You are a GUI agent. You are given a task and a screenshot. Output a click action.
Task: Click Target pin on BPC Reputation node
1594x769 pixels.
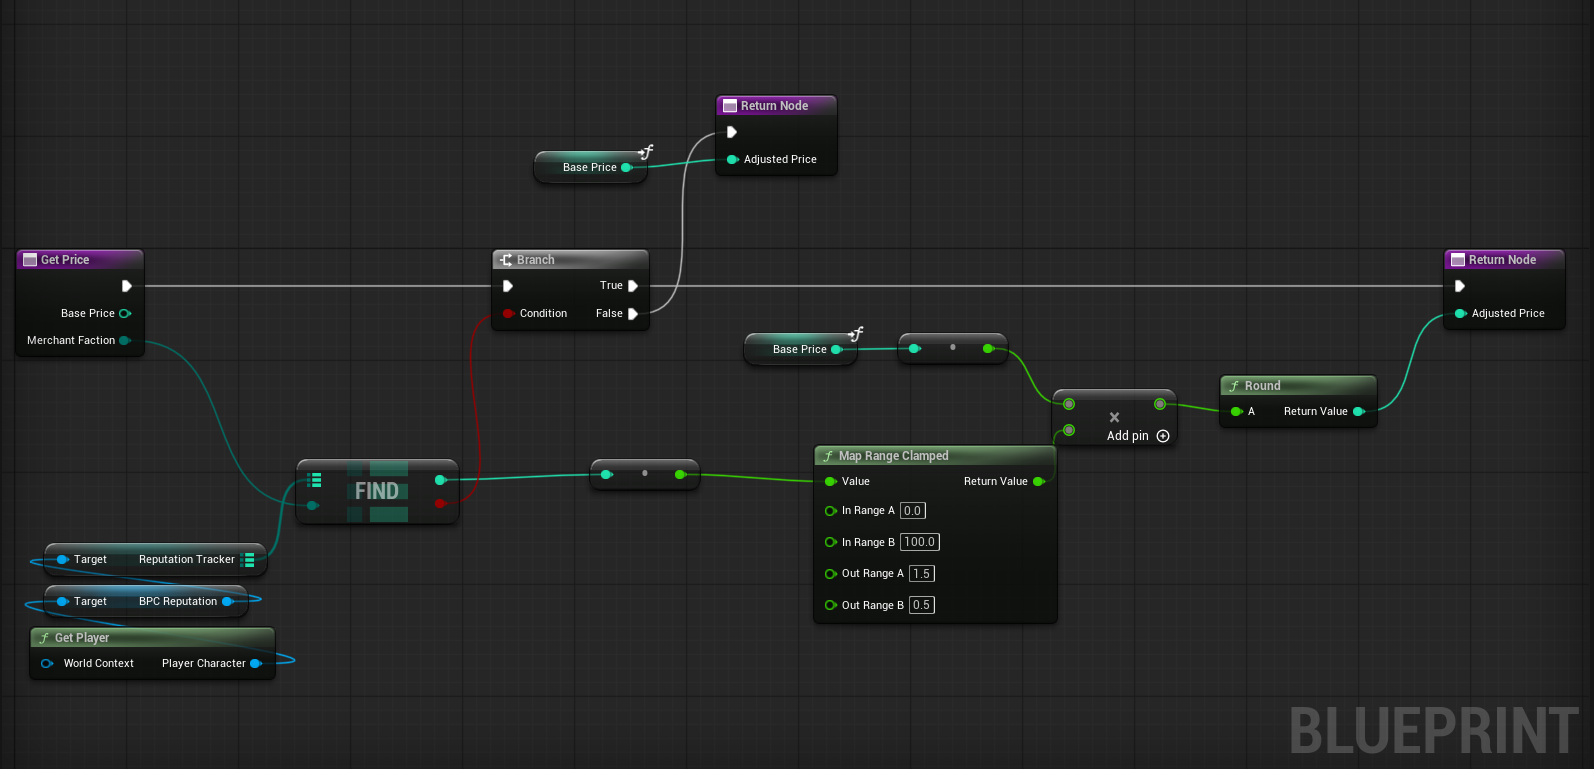tap(62, 602)
